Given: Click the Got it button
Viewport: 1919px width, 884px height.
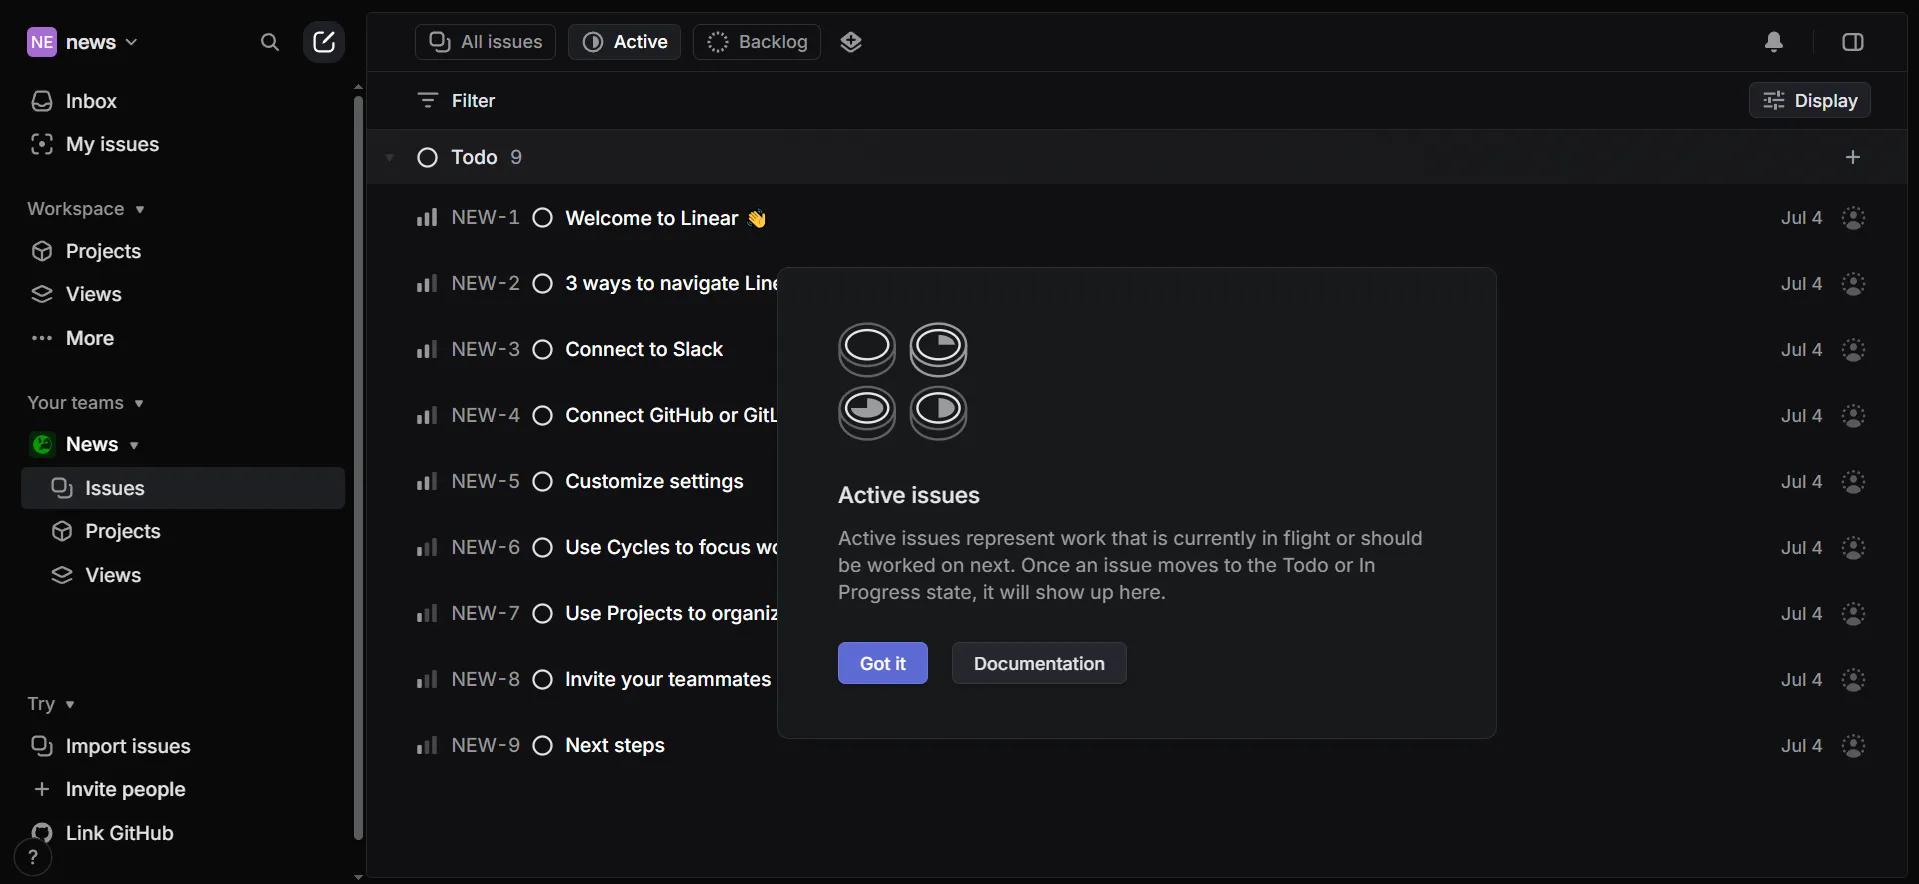Looking at the screenshot, I should tap(883, 663).
